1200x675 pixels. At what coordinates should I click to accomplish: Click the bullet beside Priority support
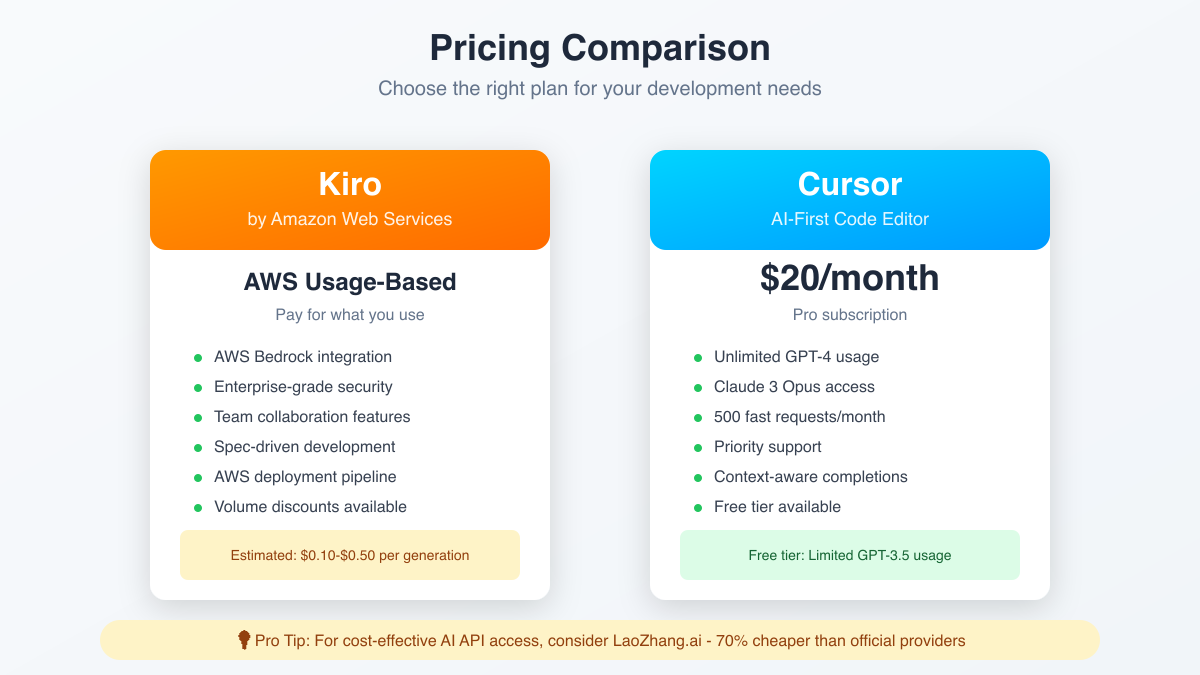click(698, 447)
